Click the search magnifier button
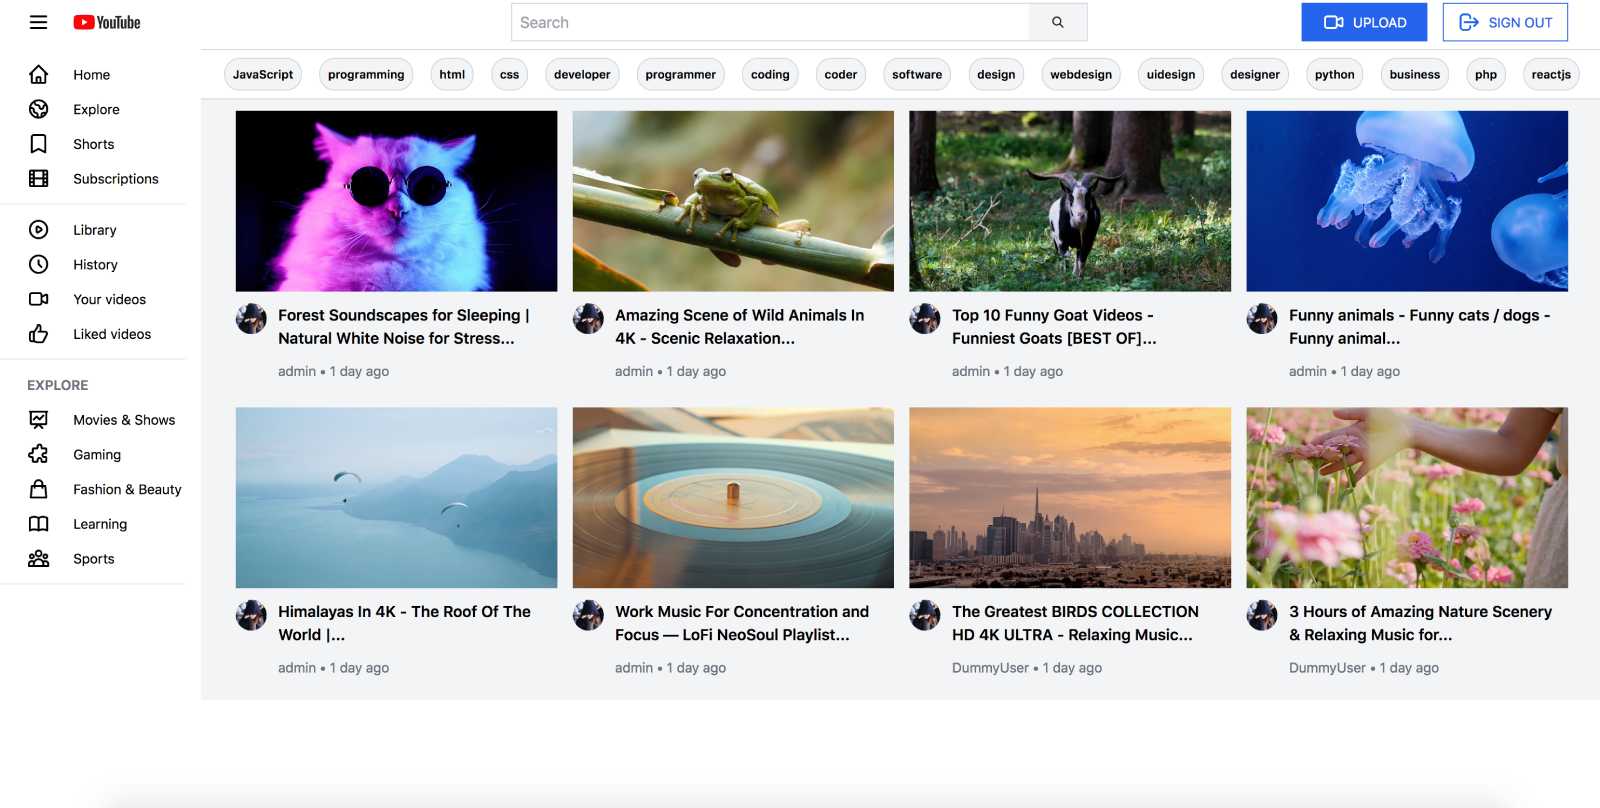The image size is (1600, 808). (x=1057, y=22)
